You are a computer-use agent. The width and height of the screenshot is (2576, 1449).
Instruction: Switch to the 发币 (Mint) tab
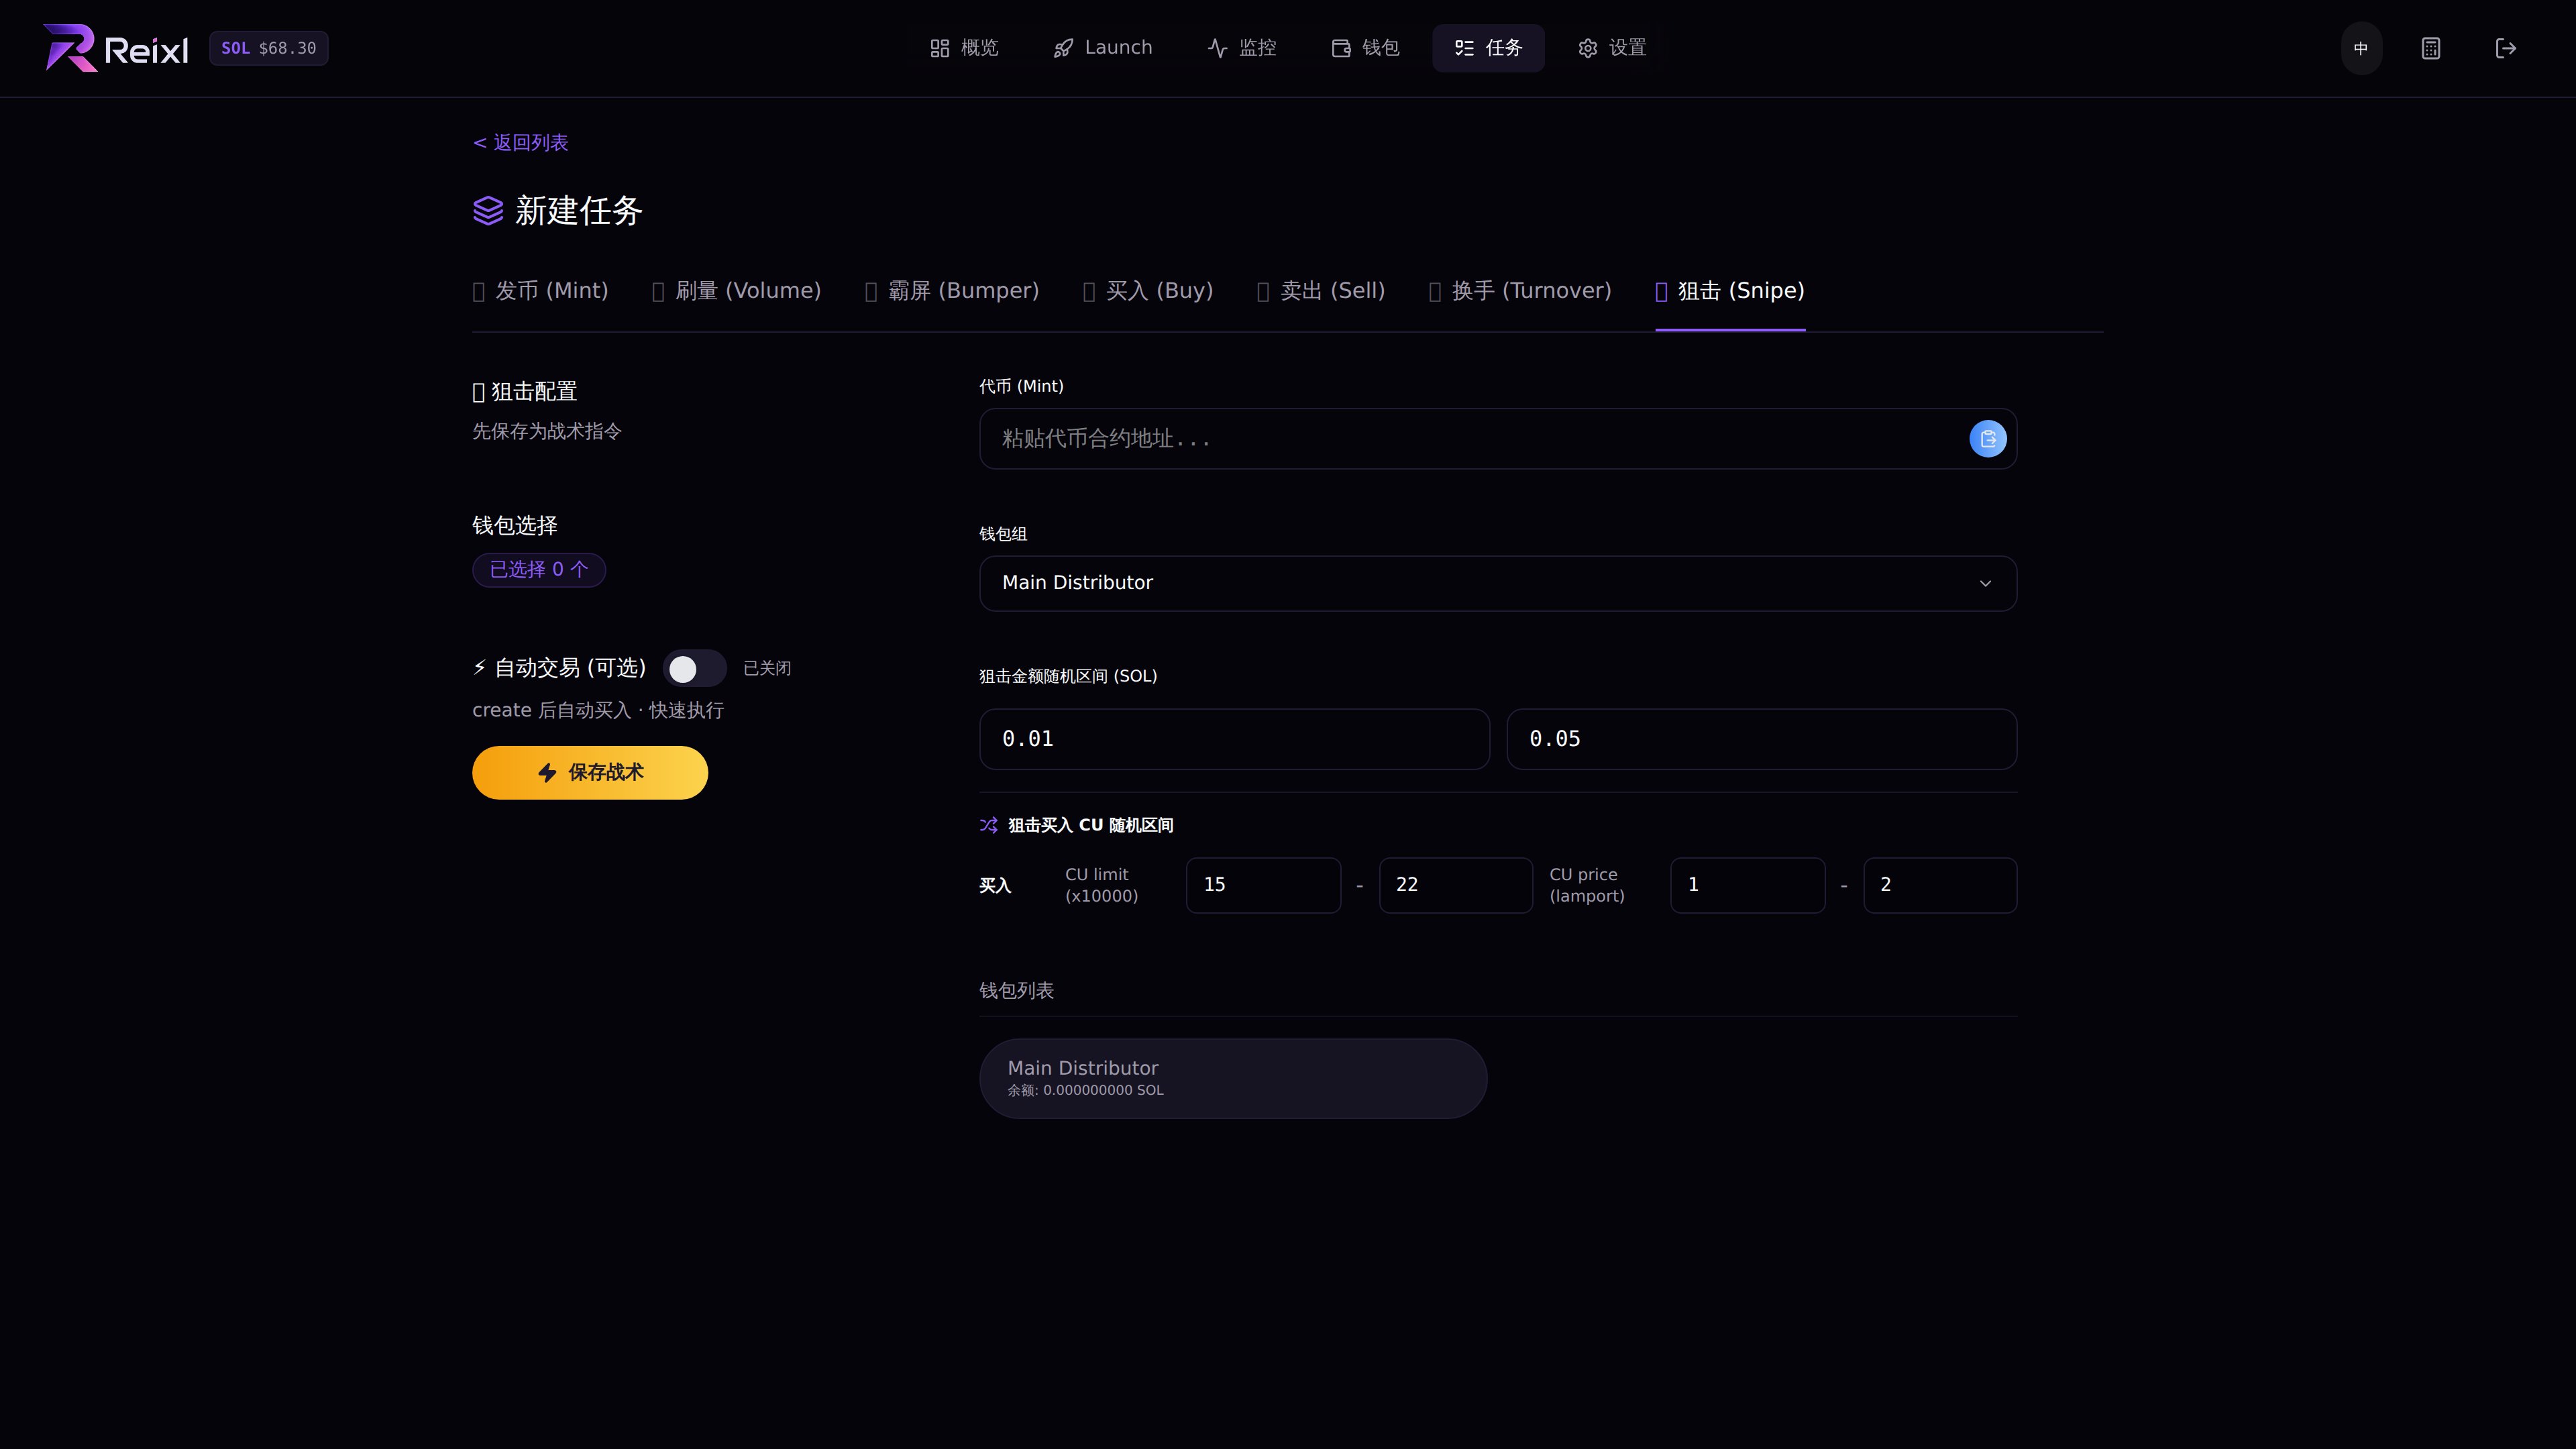(540, 291)
